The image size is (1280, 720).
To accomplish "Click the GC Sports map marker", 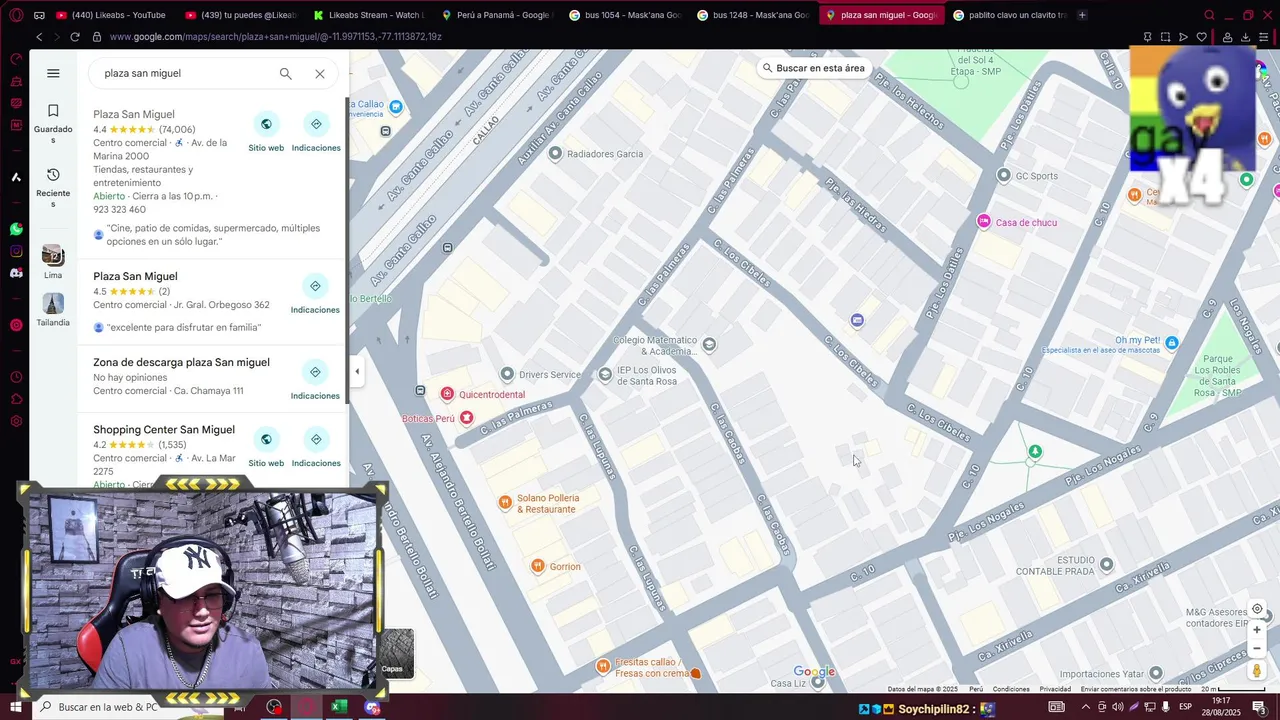I will click(1004, 175).
